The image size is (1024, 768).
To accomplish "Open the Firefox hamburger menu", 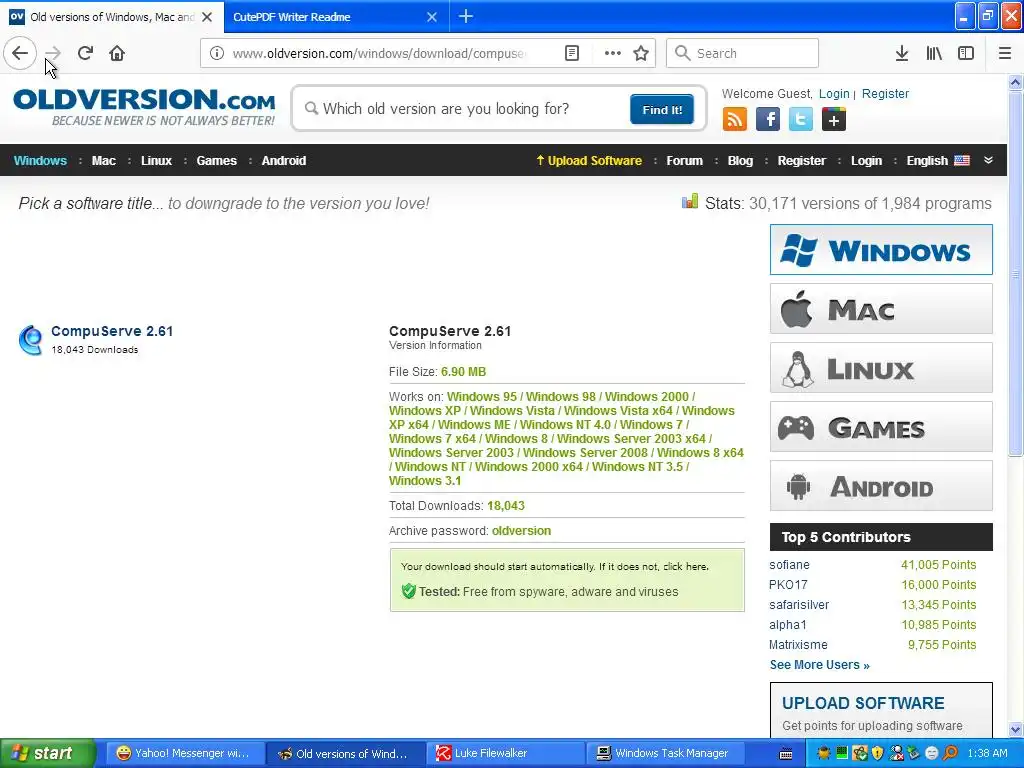I will (1005, 53).
